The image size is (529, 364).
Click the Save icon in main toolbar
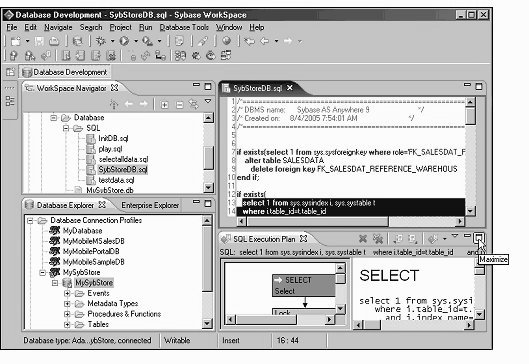[x=39, y=41]
